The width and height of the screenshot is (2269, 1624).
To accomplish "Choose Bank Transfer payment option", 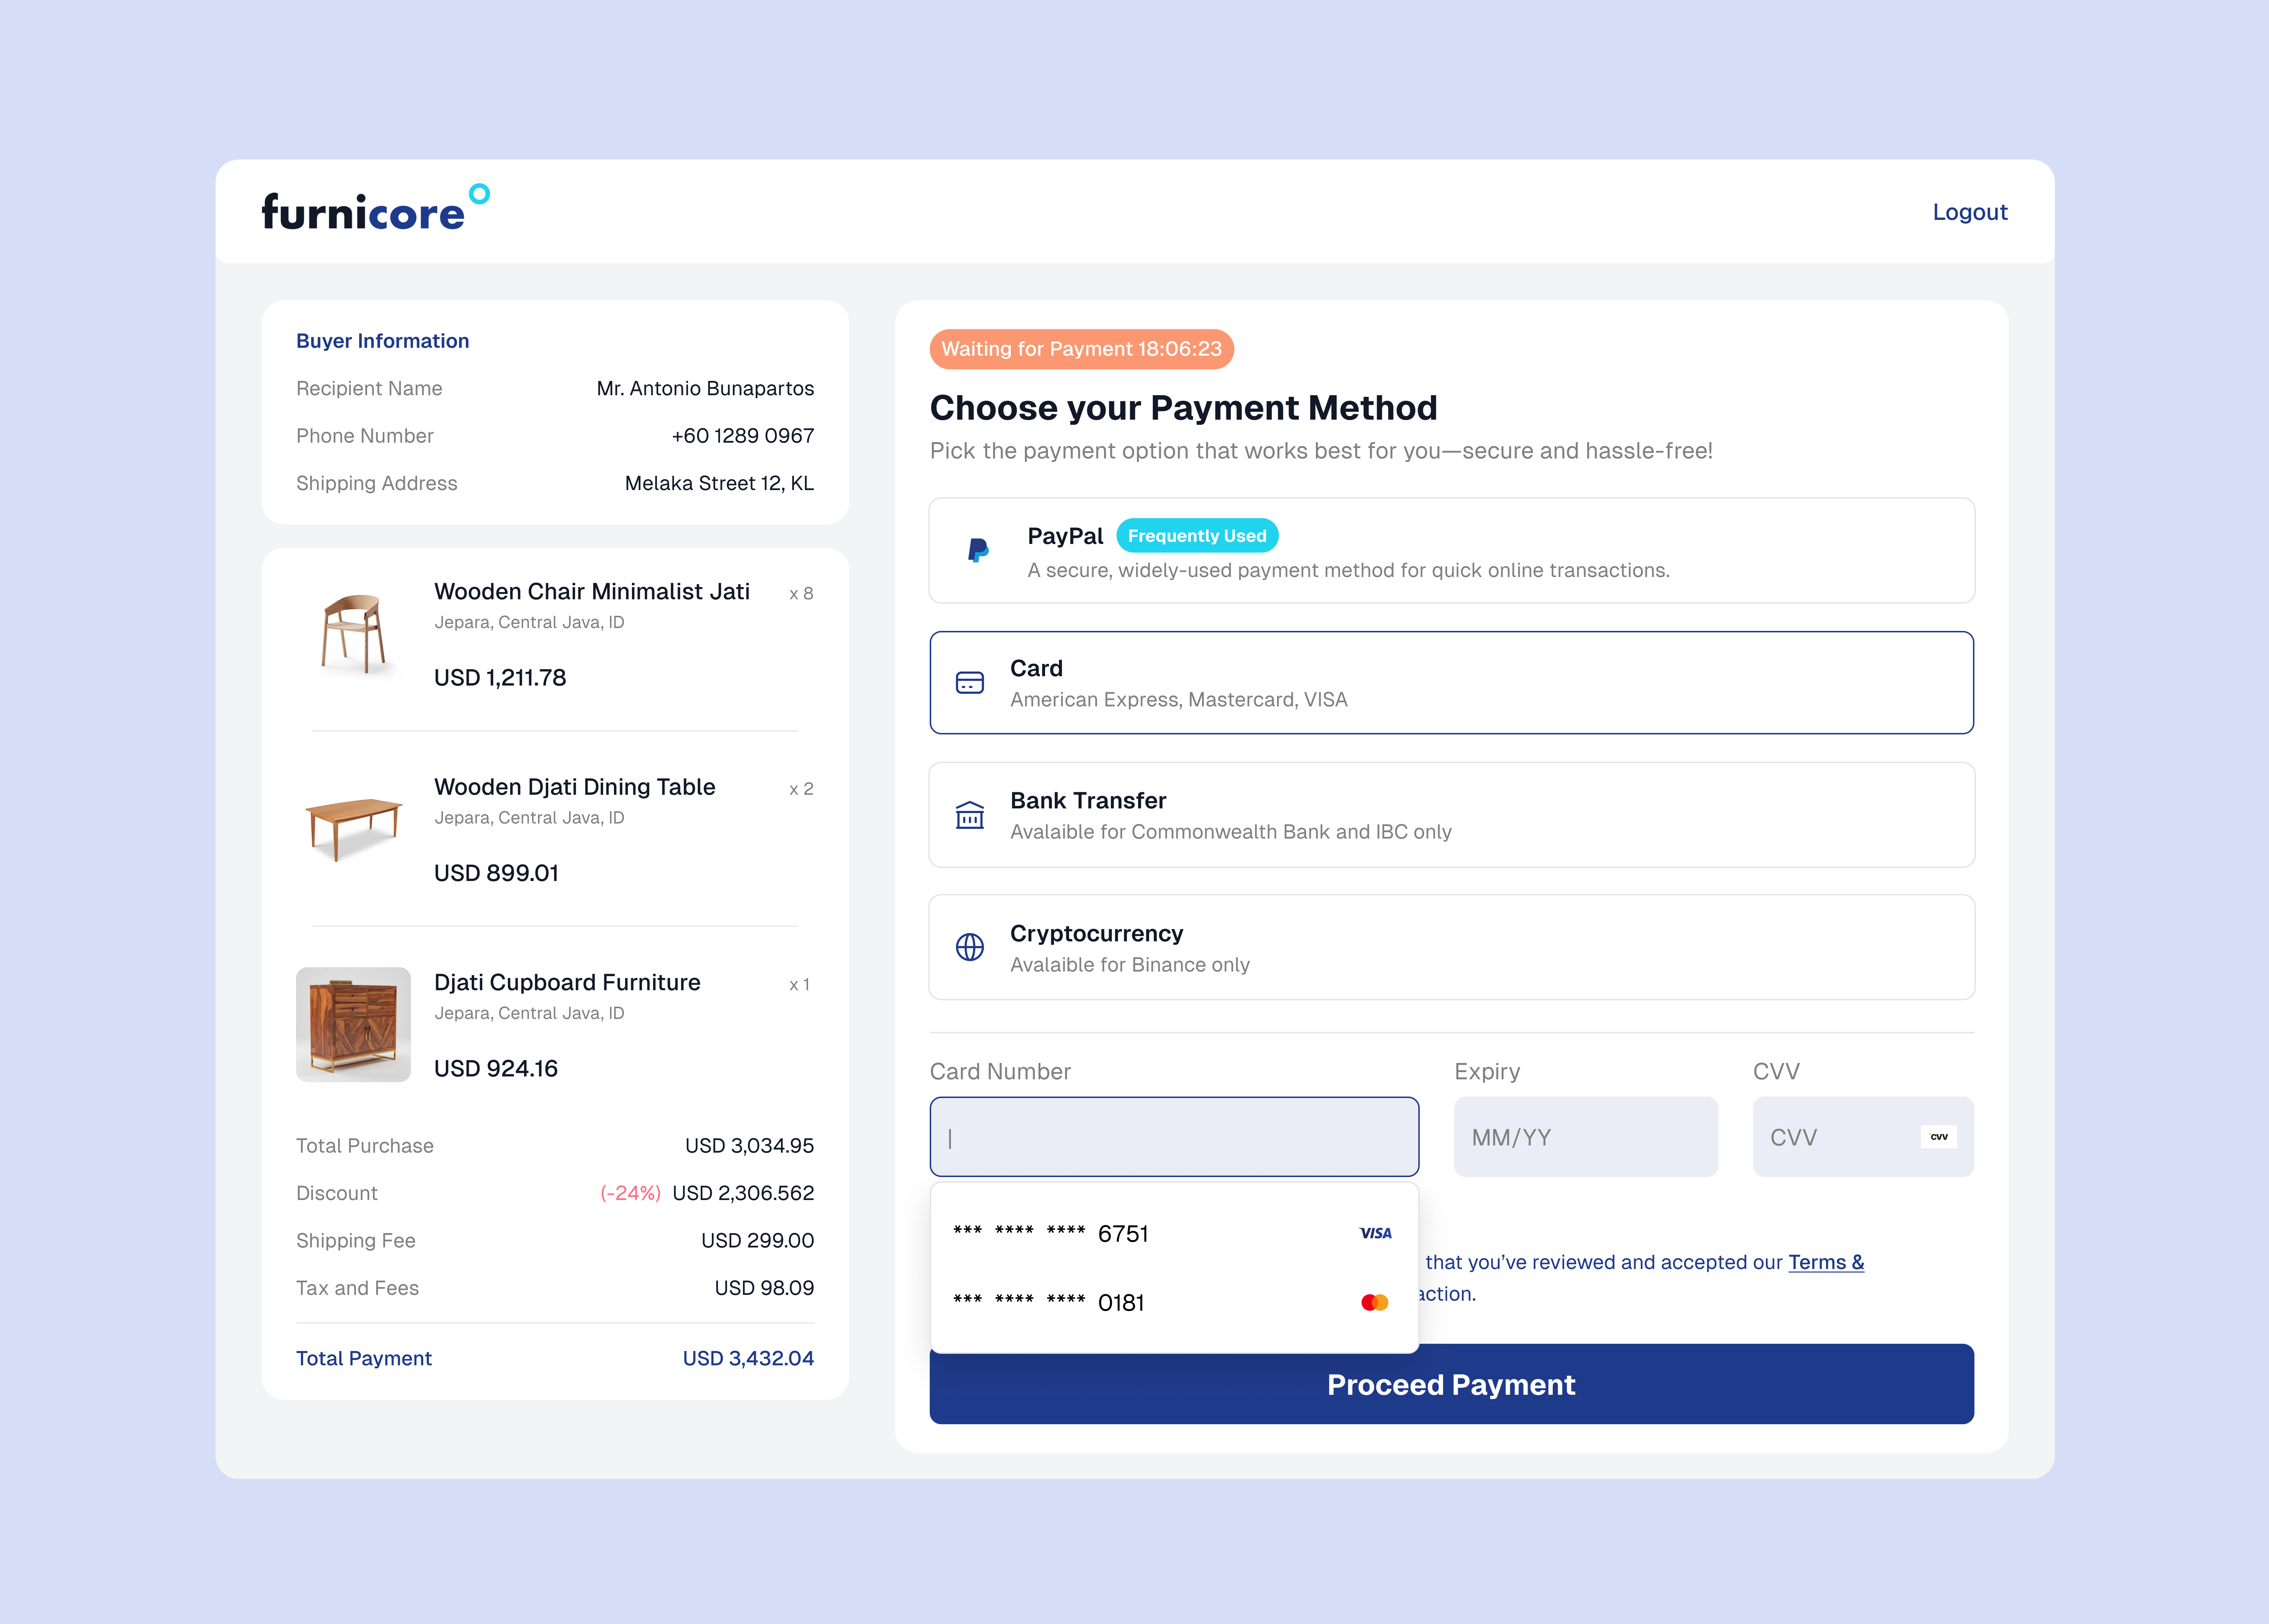I will 1452,815.
